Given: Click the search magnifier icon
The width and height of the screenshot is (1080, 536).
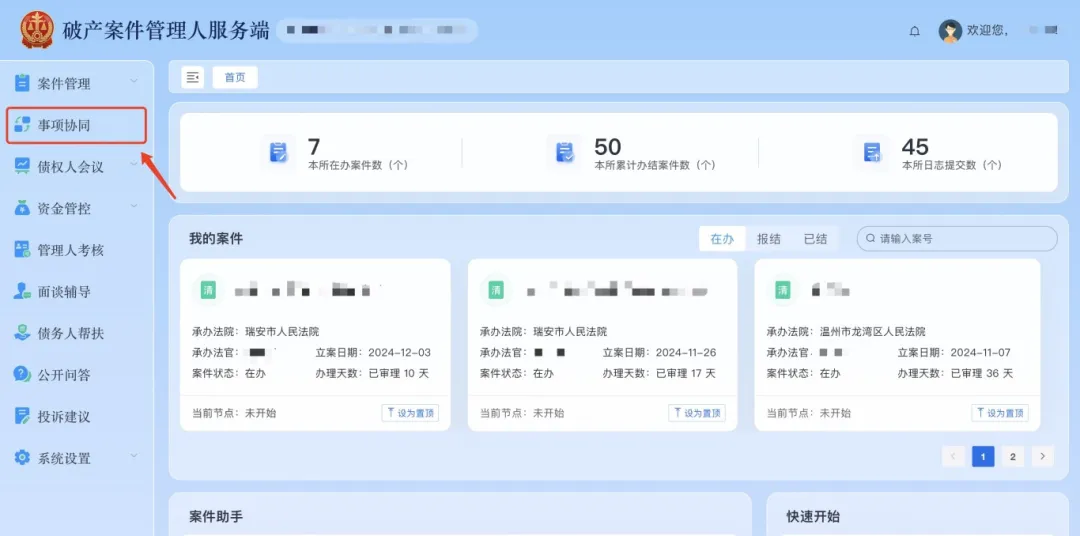Looking at the screenshot, I should click(x=871, y=238).
